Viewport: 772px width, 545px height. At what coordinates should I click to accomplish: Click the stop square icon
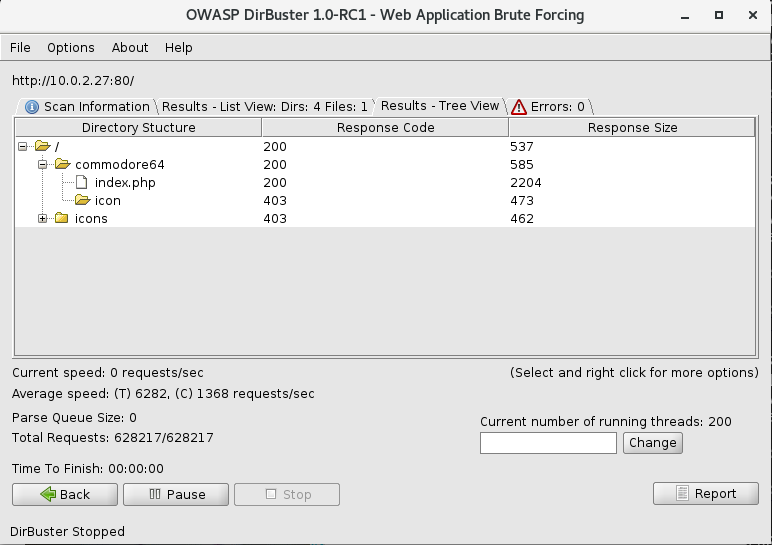click(271, 494)
